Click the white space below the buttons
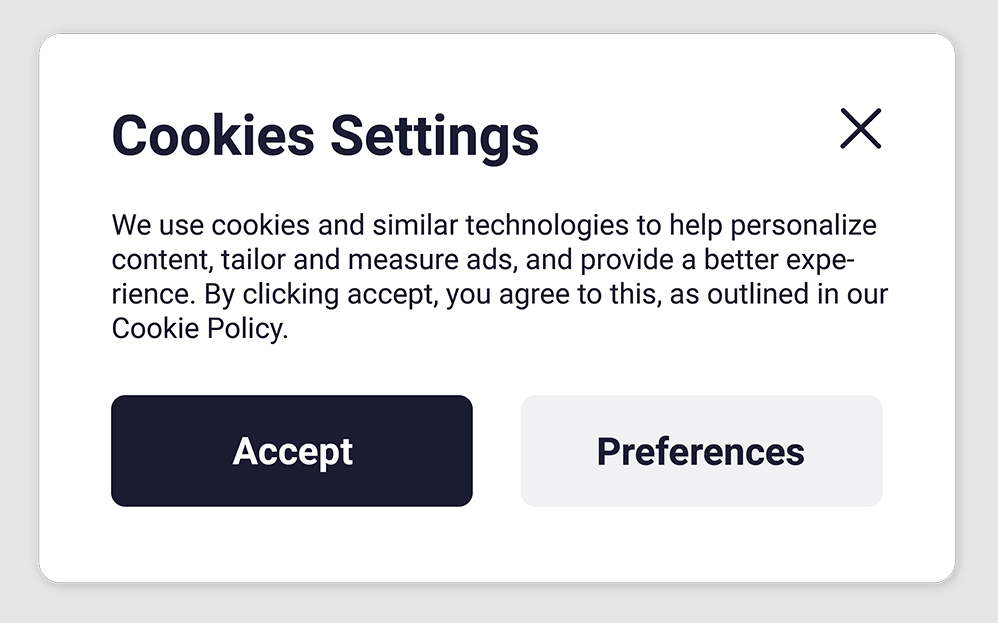The height and width of the screenshot is (623, 998). (x=497, y=545)
